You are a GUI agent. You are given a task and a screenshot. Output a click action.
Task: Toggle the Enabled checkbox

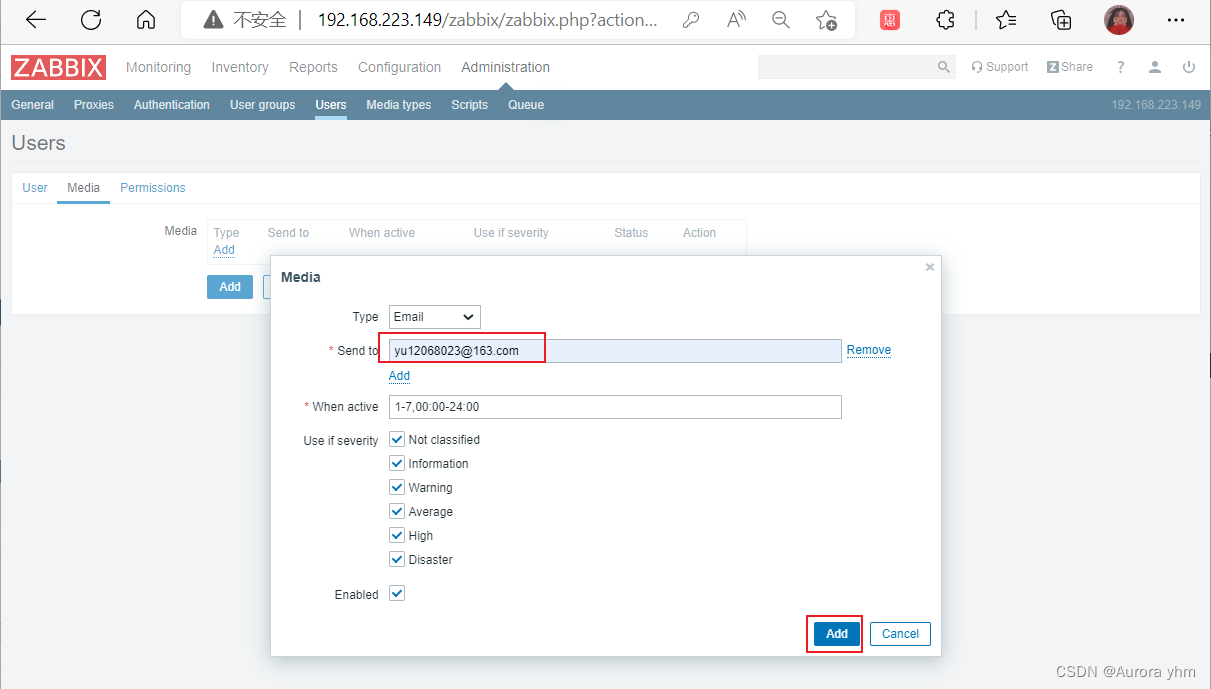pyautogui.click(x=397, y=593)
